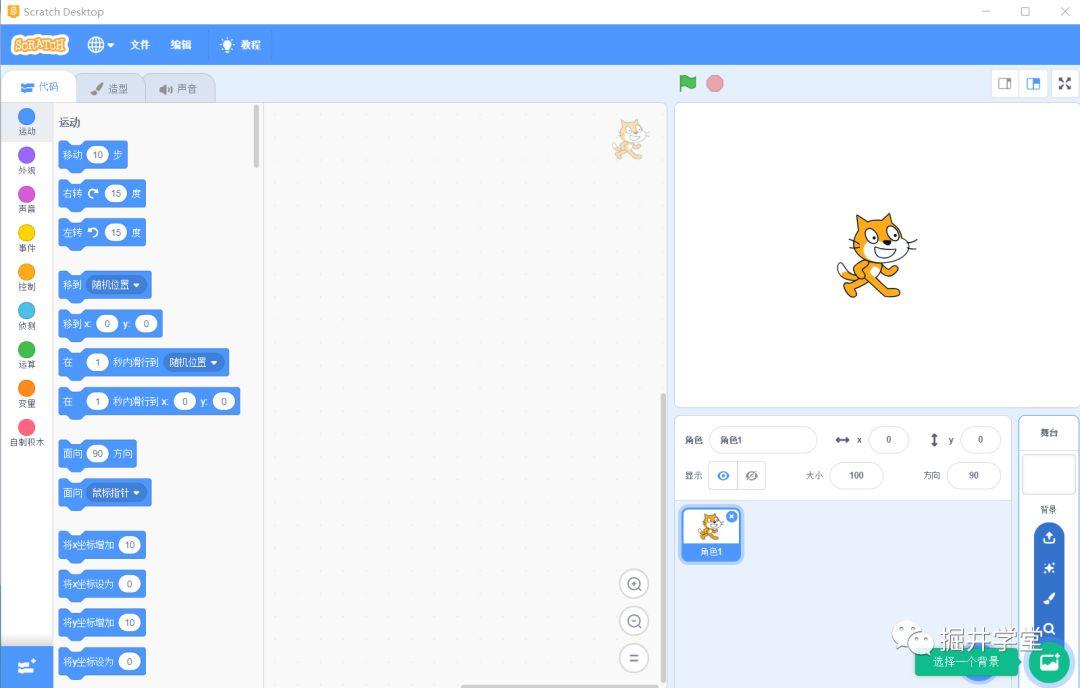
Task: Select the 运动 motion category
Action: (27, 122)
